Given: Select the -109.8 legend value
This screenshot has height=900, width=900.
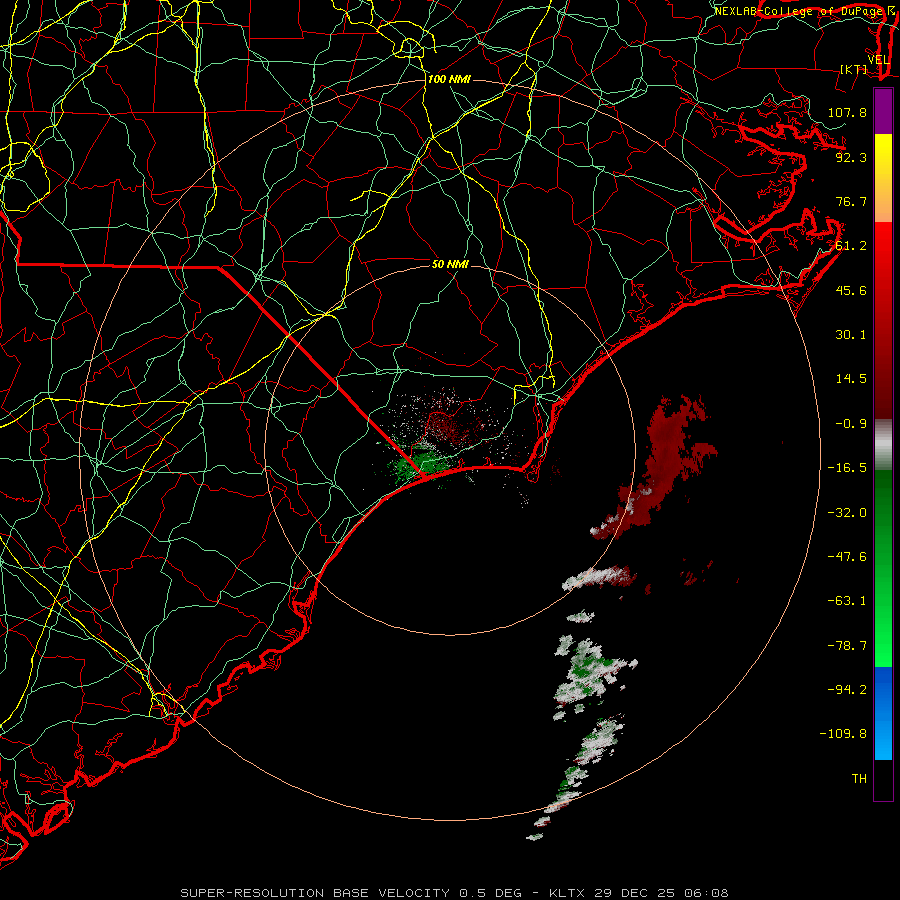Looking at the screenshot, I should click(x=843, y=734).
